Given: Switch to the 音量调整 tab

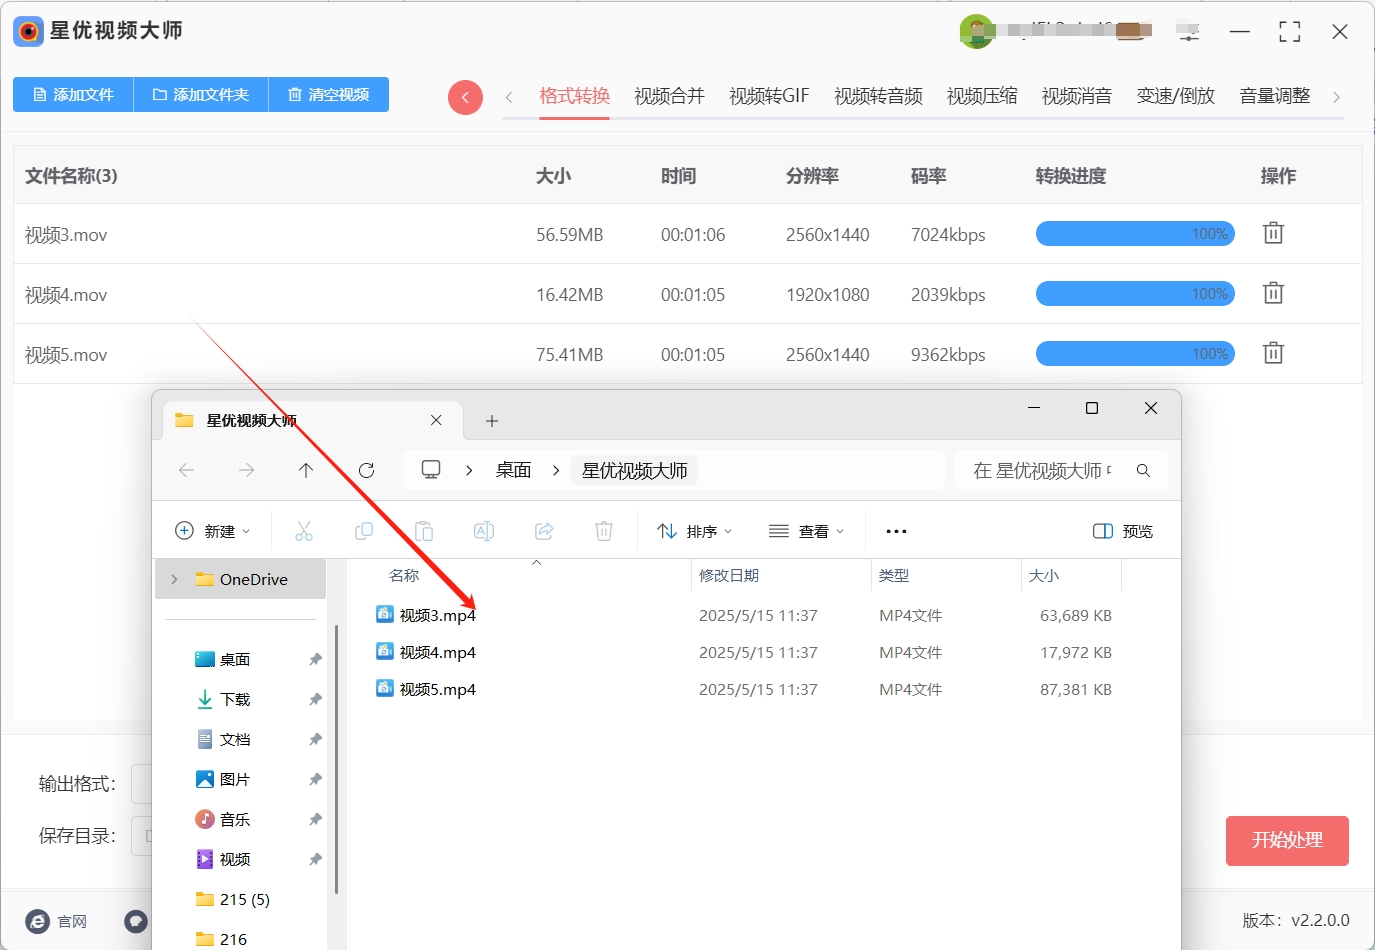Looking at the screenshot, I should (x=1275, y=96).
